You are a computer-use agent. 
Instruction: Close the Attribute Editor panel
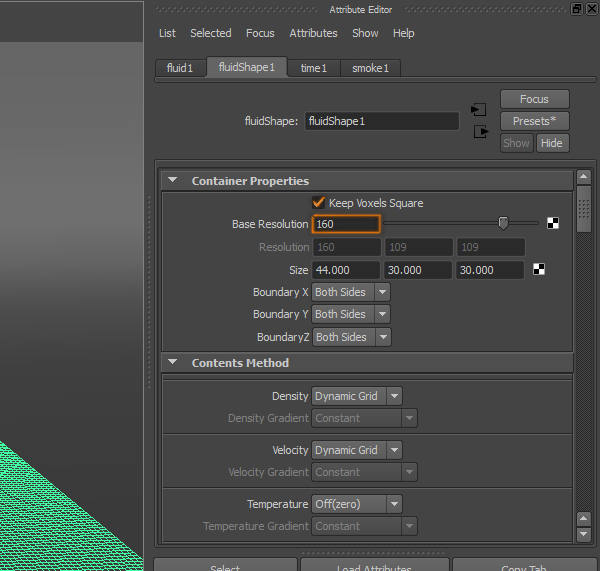point(592,9)
